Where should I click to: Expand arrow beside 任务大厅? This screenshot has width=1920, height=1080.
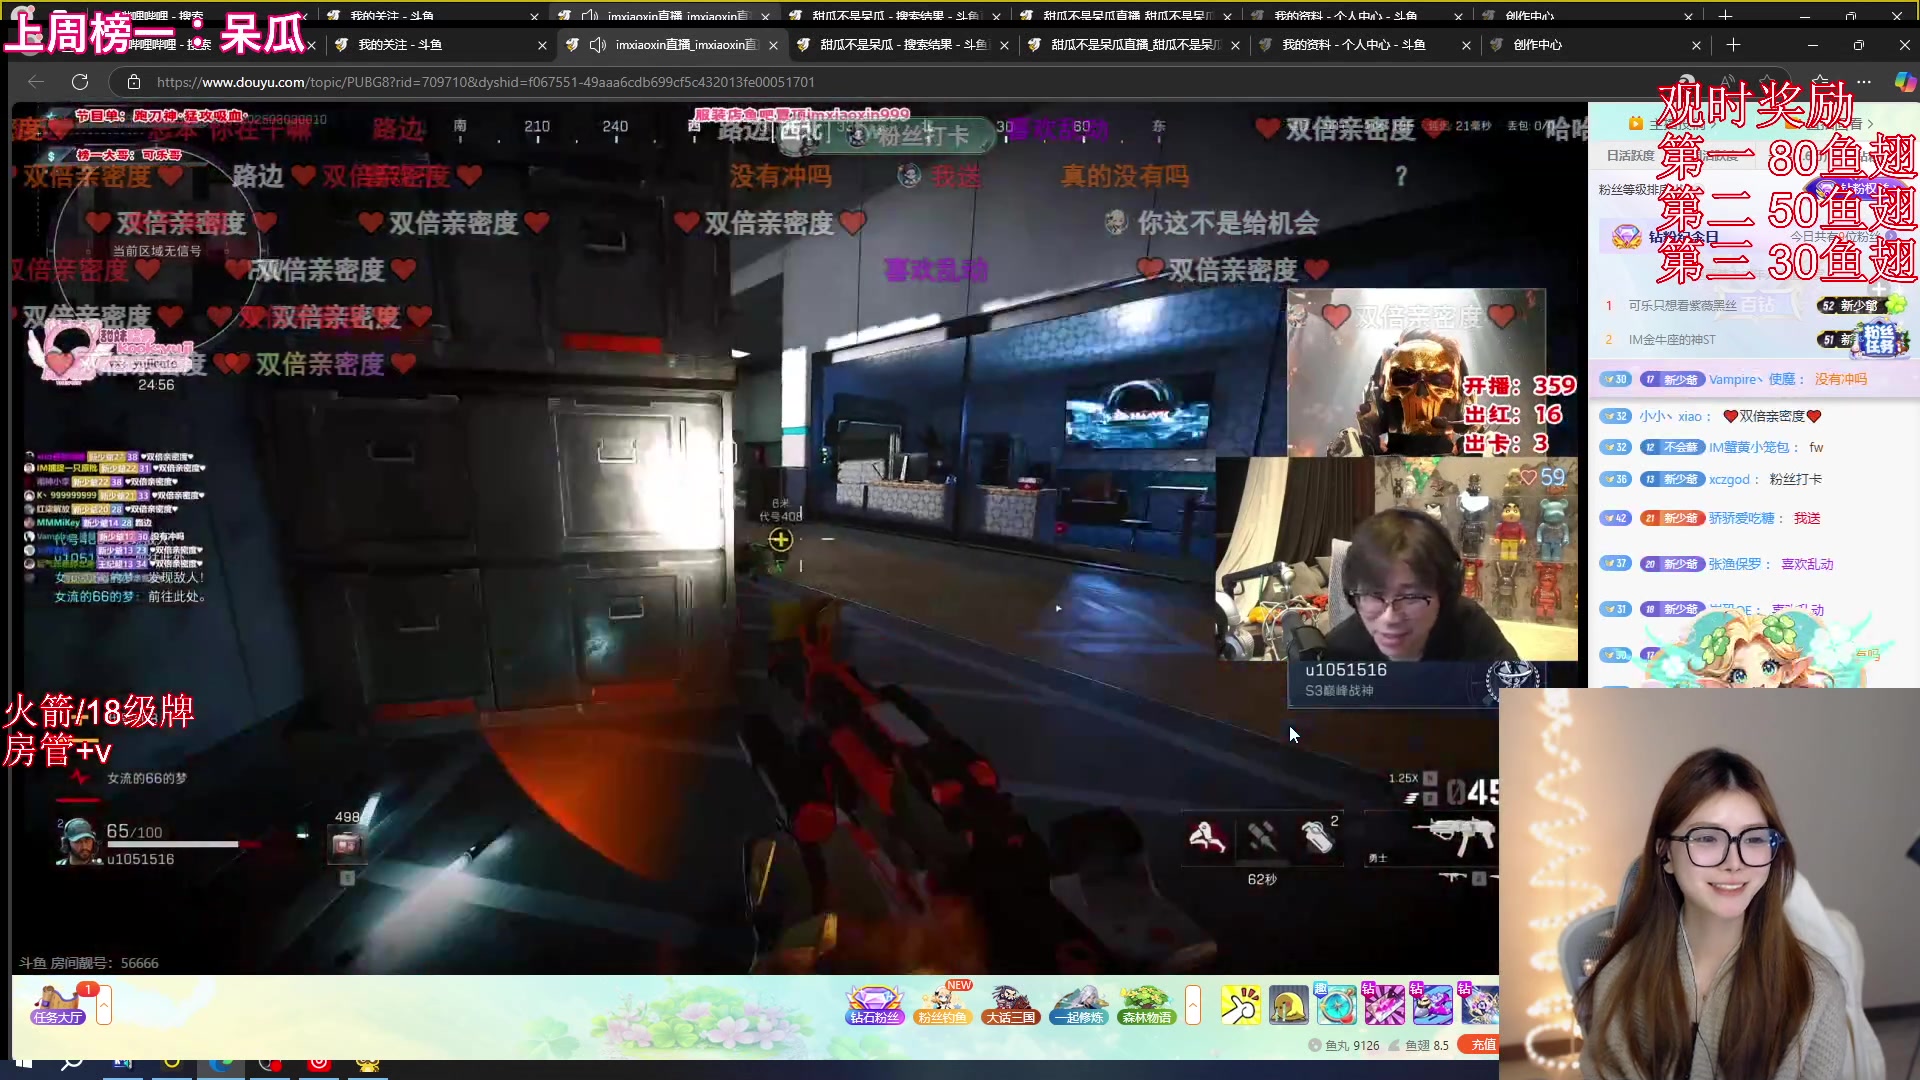pyautogui.click(x=104, y=1005)
